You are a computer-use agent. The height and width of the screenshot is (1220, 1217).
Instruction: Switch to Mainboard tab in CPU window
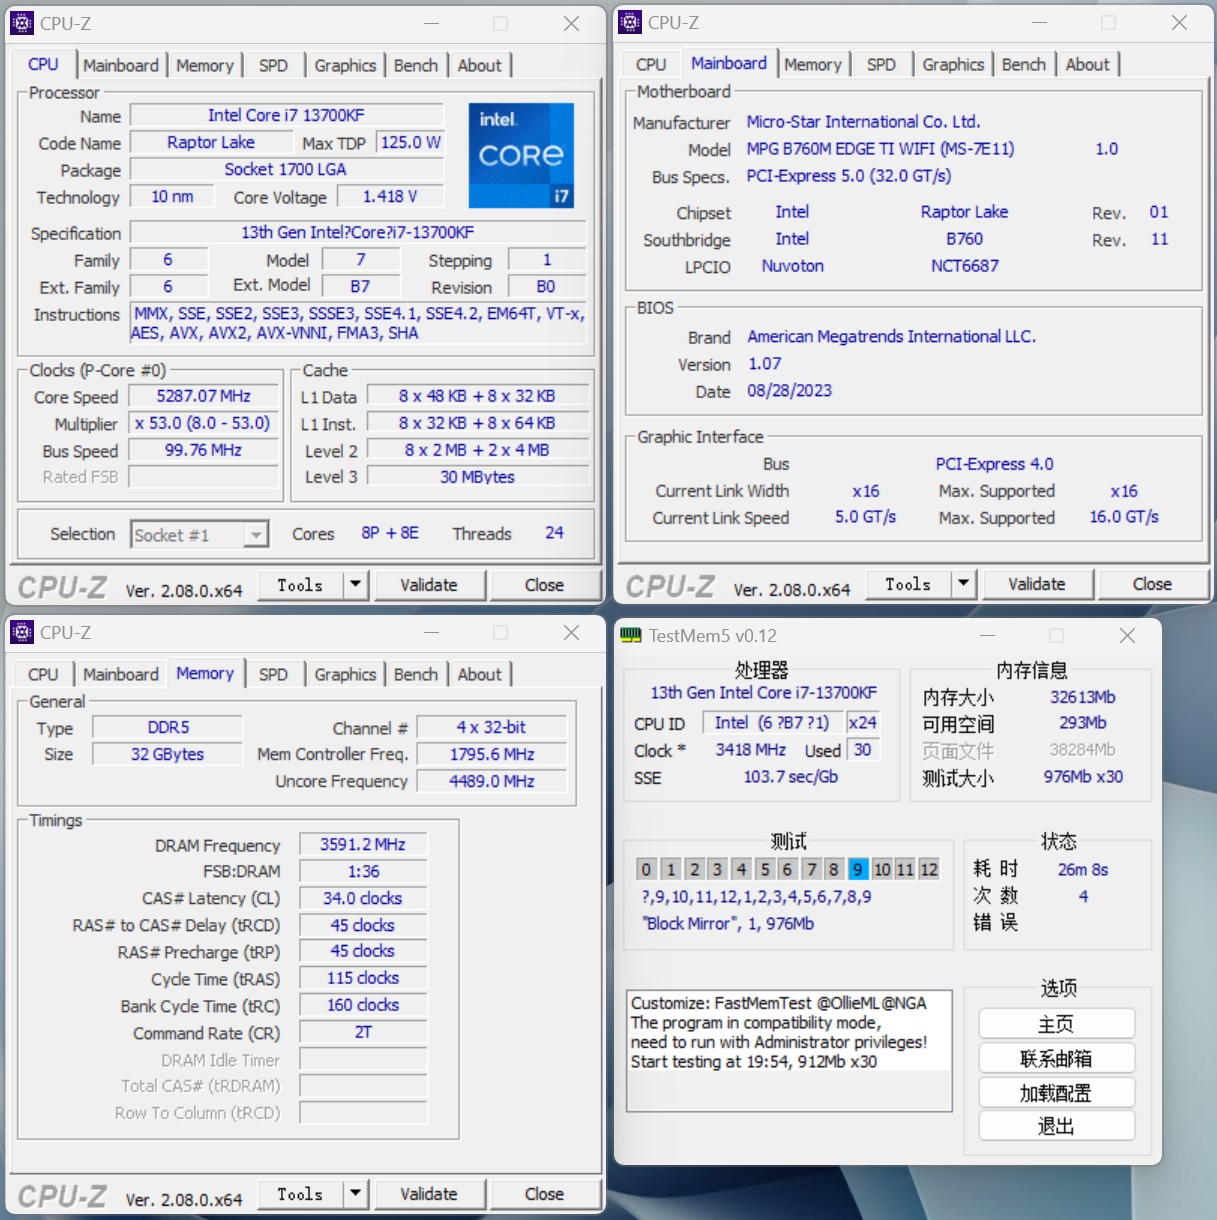pos(121,65)
